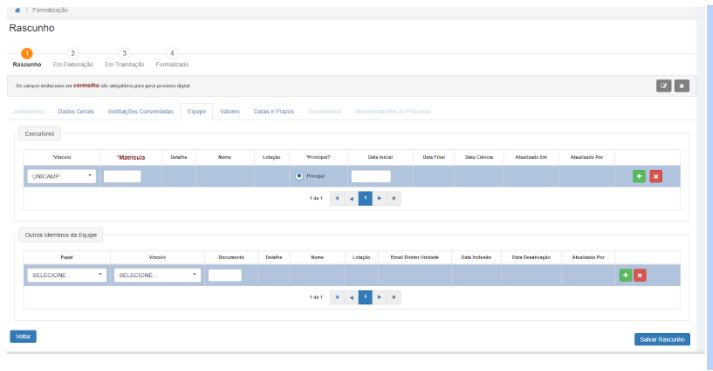
Task: Go to next page in Executores pager
Action: pyautogui.click(x=379, y=198)
